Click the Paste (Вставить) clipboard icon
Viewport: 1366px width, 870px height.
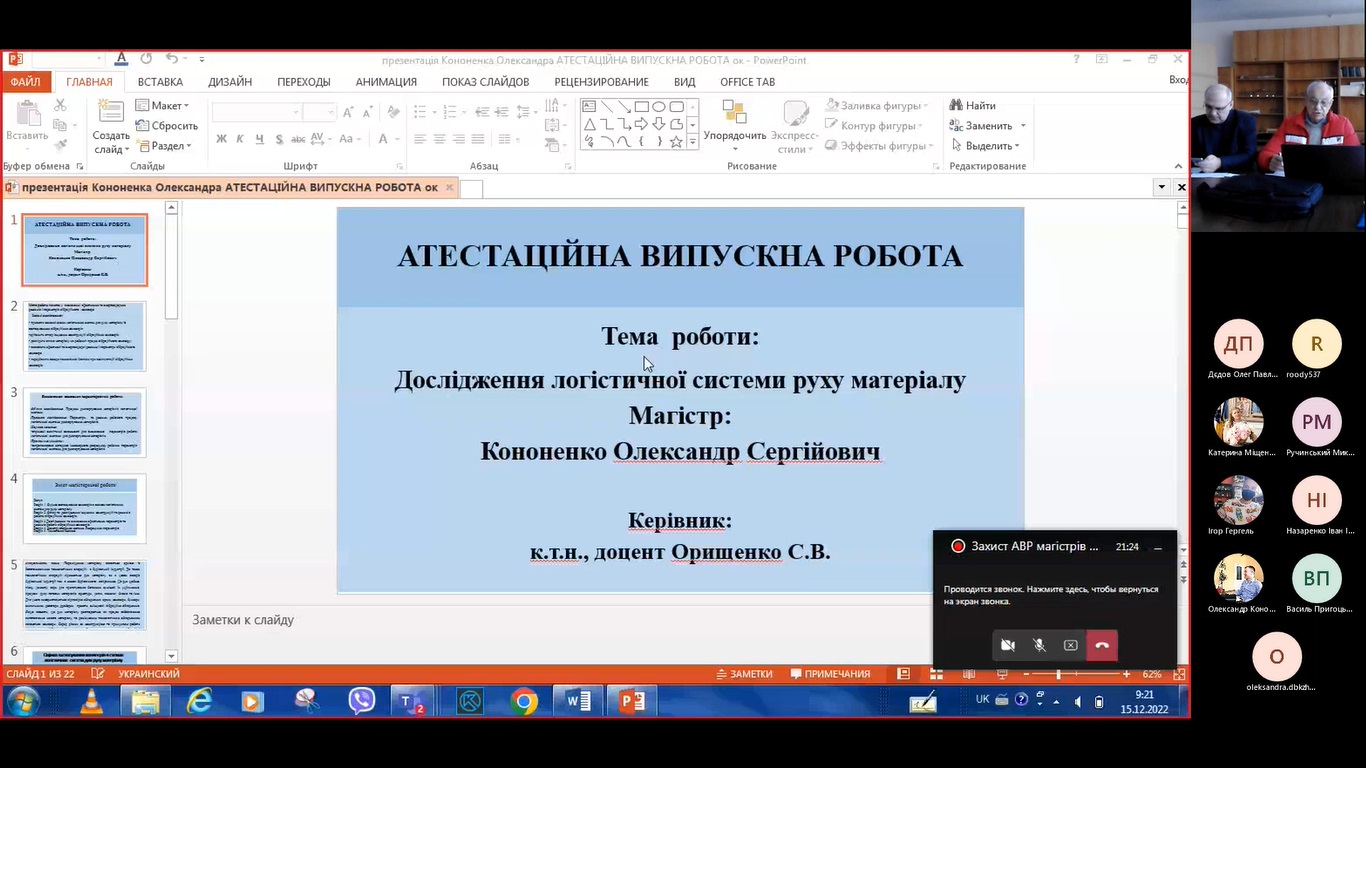coord(27,115)
